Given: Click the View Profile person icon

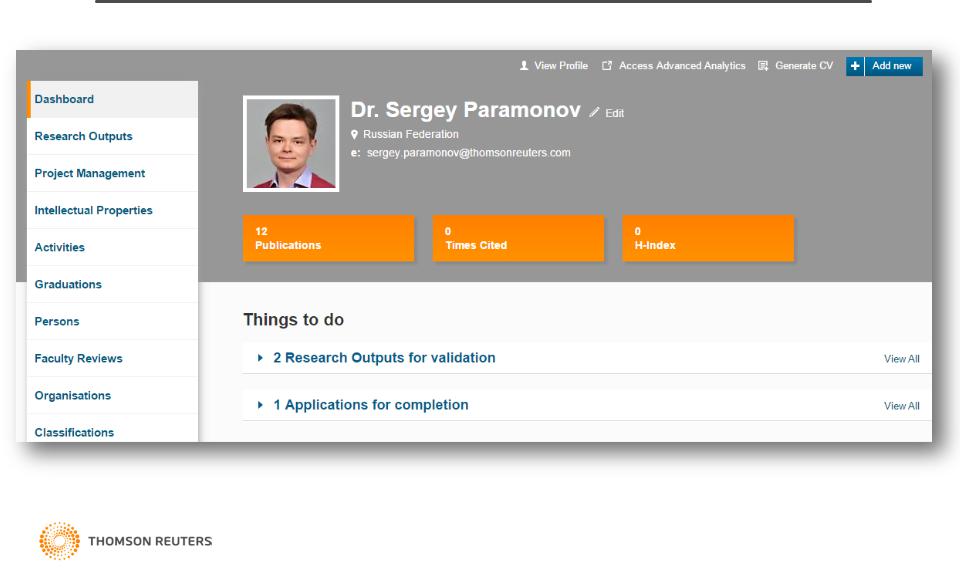Looking at the screenshot, I should 524,66.
